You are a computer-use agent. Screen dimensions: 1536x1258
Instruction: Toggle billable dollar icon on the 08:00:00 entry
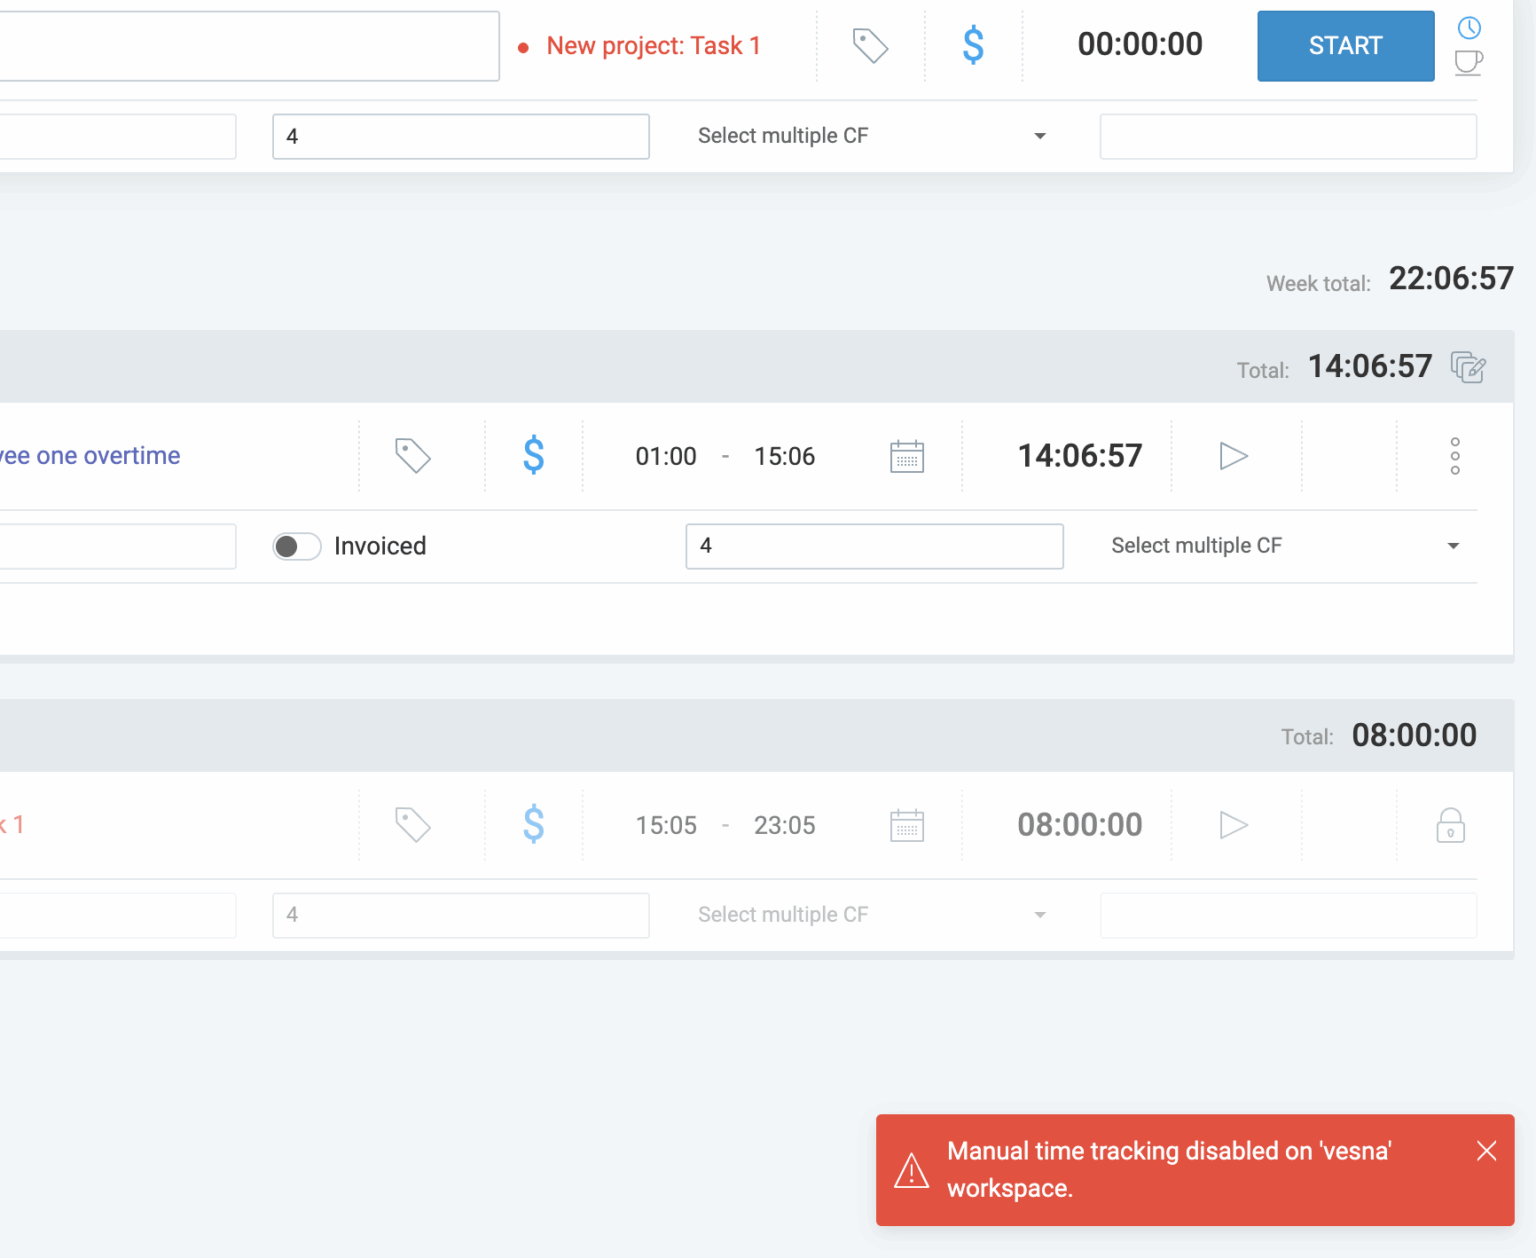[534, 825]
